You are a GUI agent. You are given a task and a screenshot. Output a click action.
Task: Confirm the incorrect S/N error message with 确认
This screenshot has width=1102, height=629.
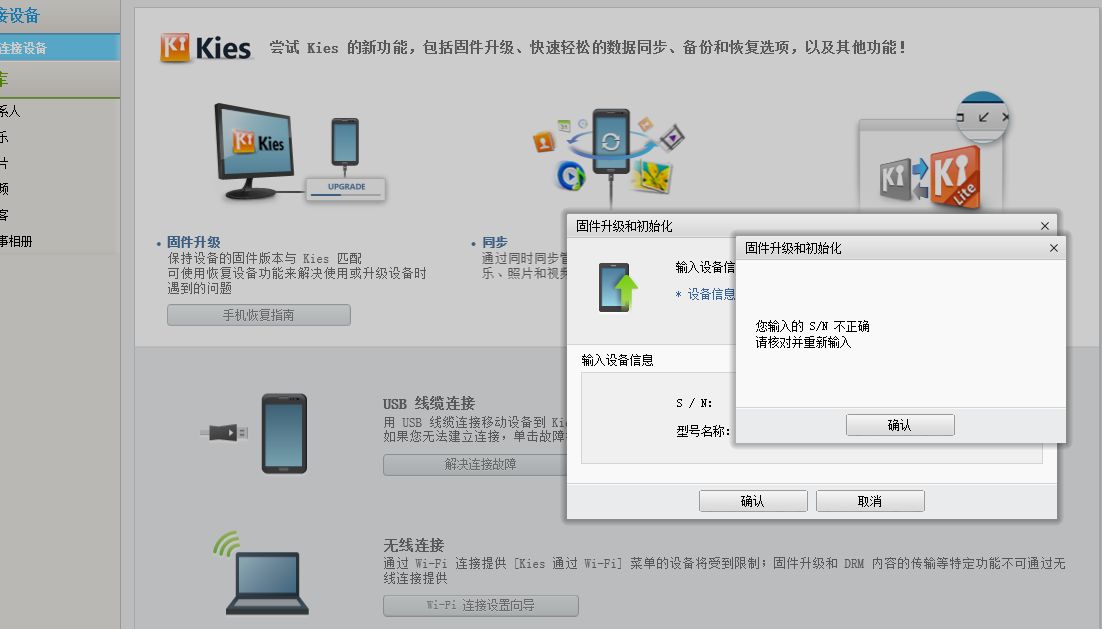[x=900, y=425]
